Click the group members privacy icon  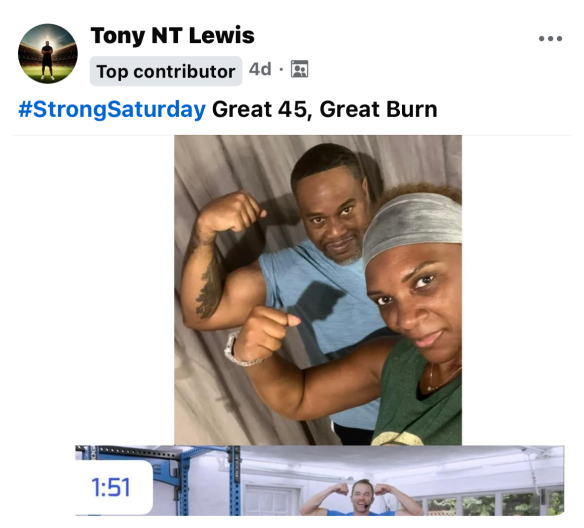tap(299, 69)
